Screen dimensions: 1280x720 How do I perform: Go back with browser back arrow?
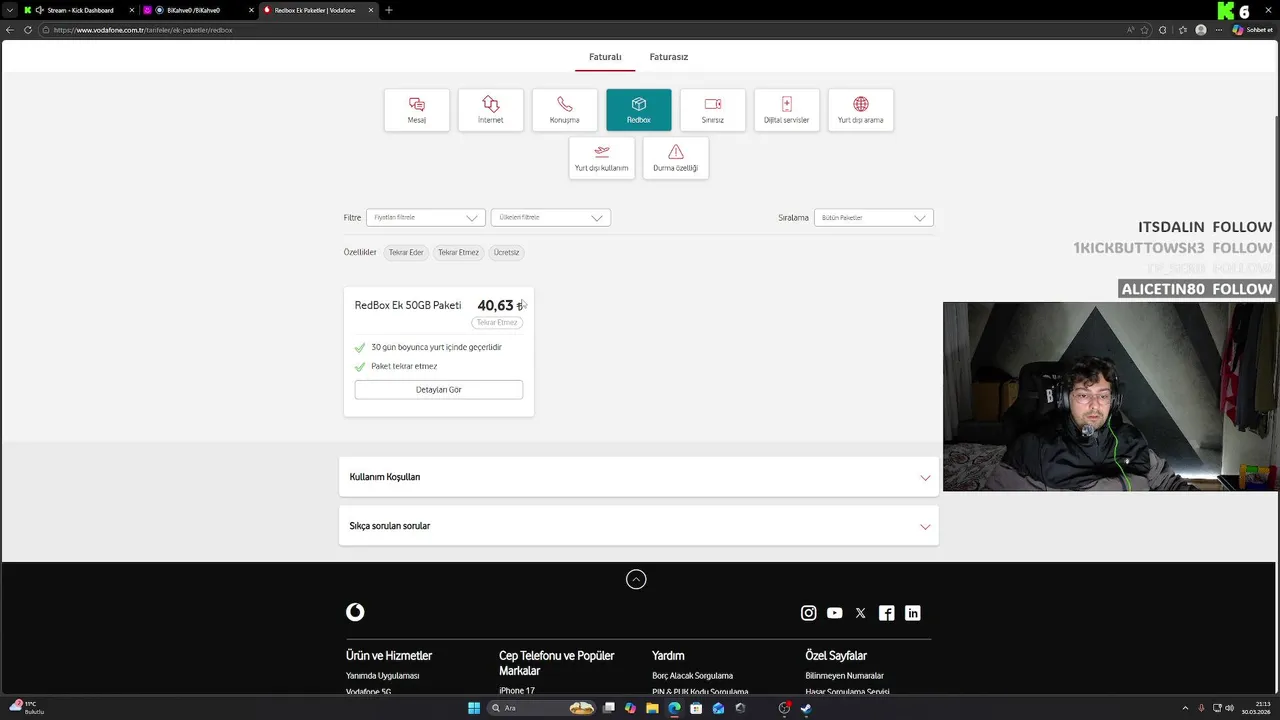[x=11, y=30]
